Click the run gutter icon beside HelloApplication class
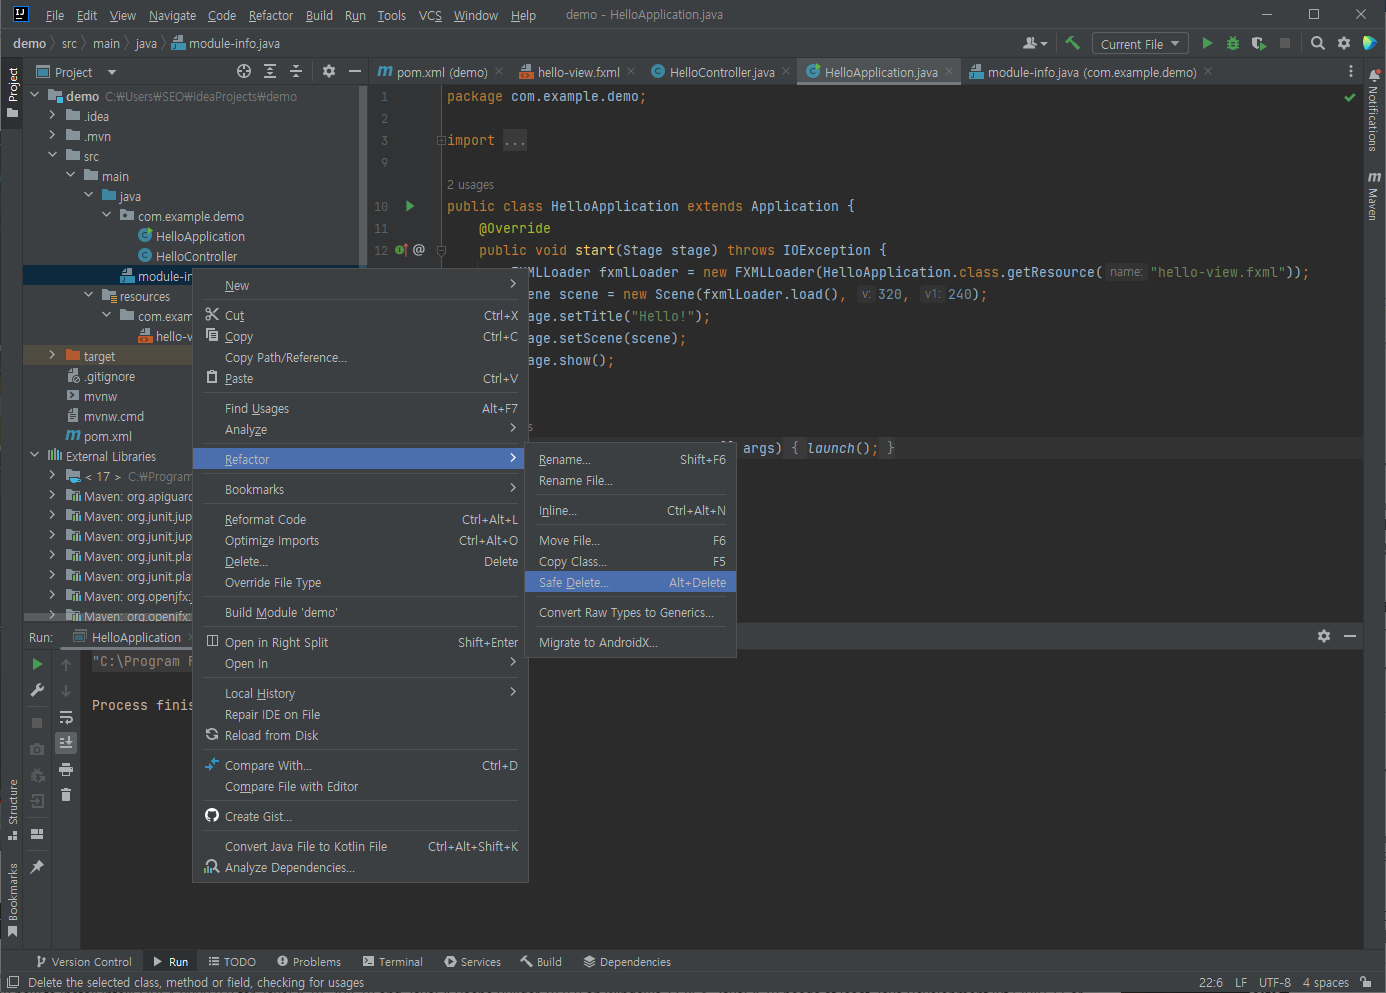This screenshot has height=993, width=1386. pyautogui.click(x=410, y=206)
